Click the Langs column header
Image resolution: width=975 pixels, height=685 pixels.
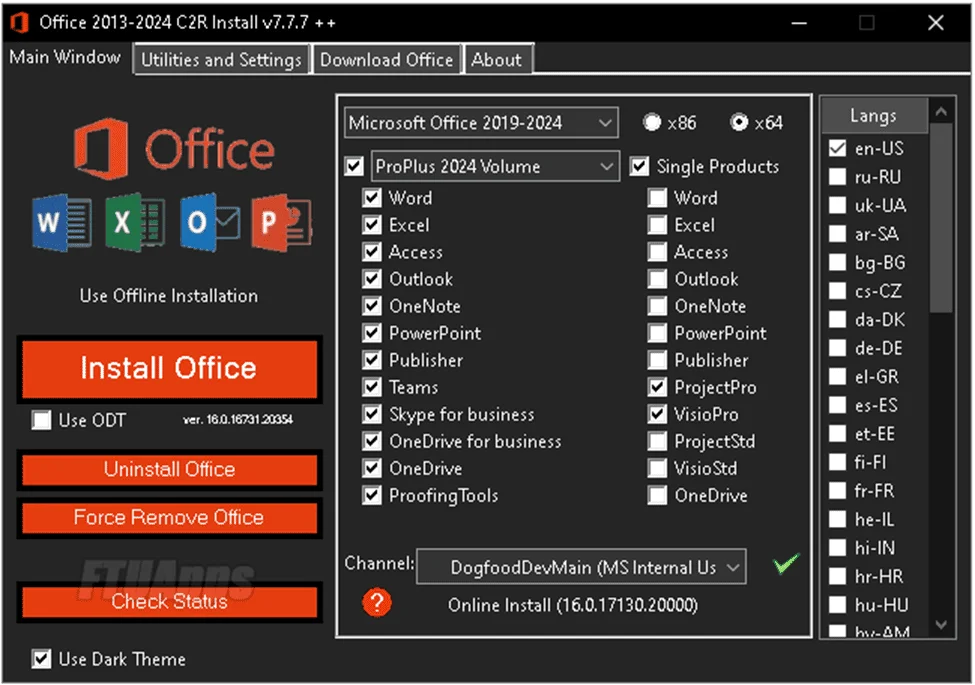click(874, 116)
